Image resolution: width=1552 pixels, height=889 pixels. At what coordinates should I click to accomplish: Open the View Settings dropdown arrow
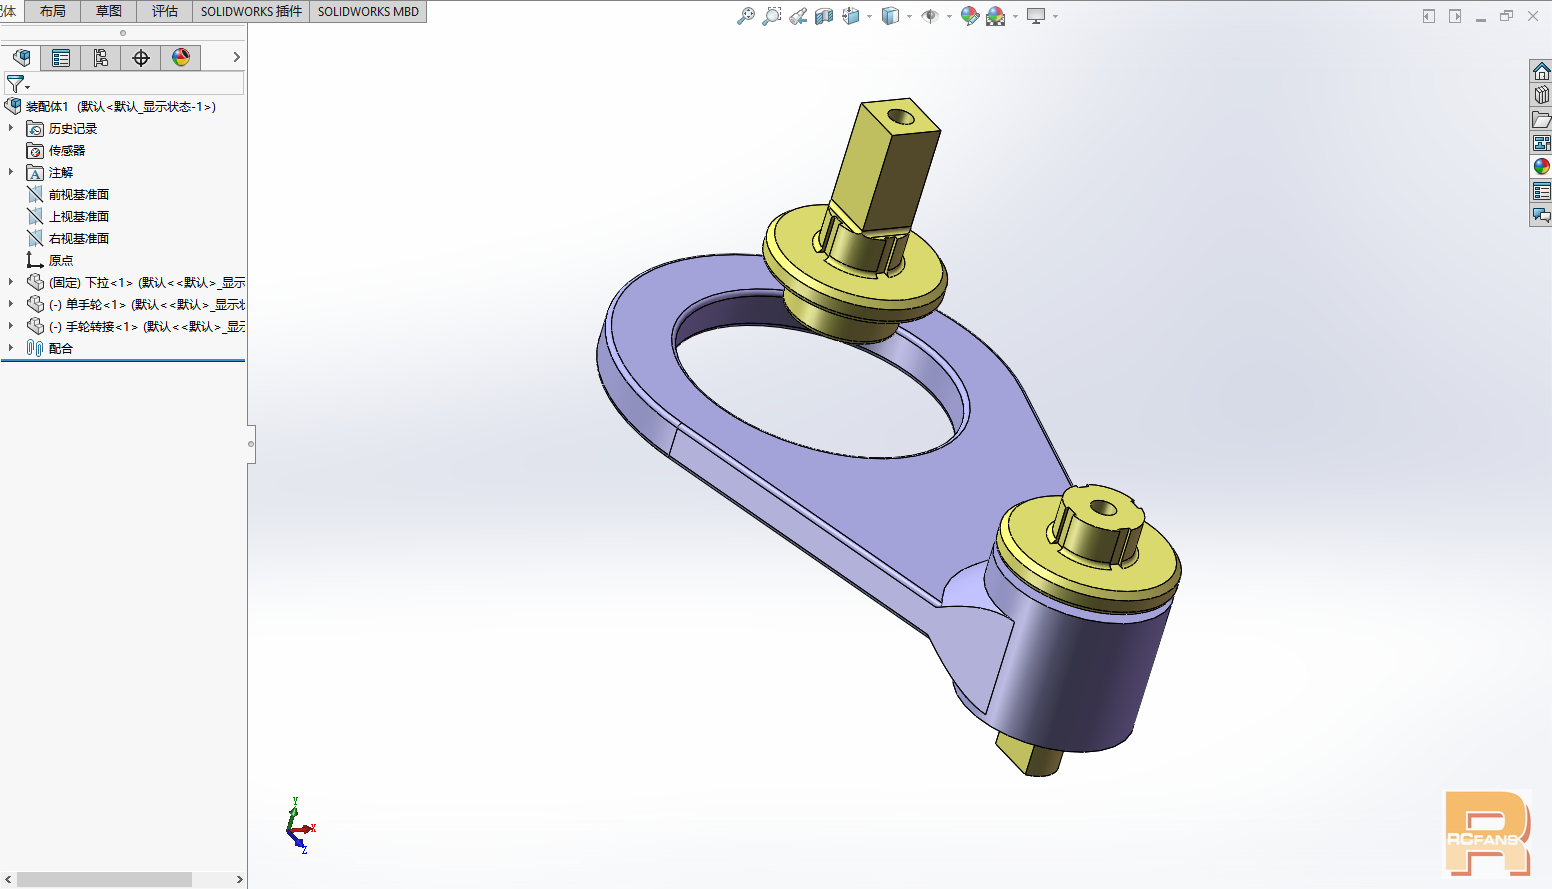tap(1055, 16)
